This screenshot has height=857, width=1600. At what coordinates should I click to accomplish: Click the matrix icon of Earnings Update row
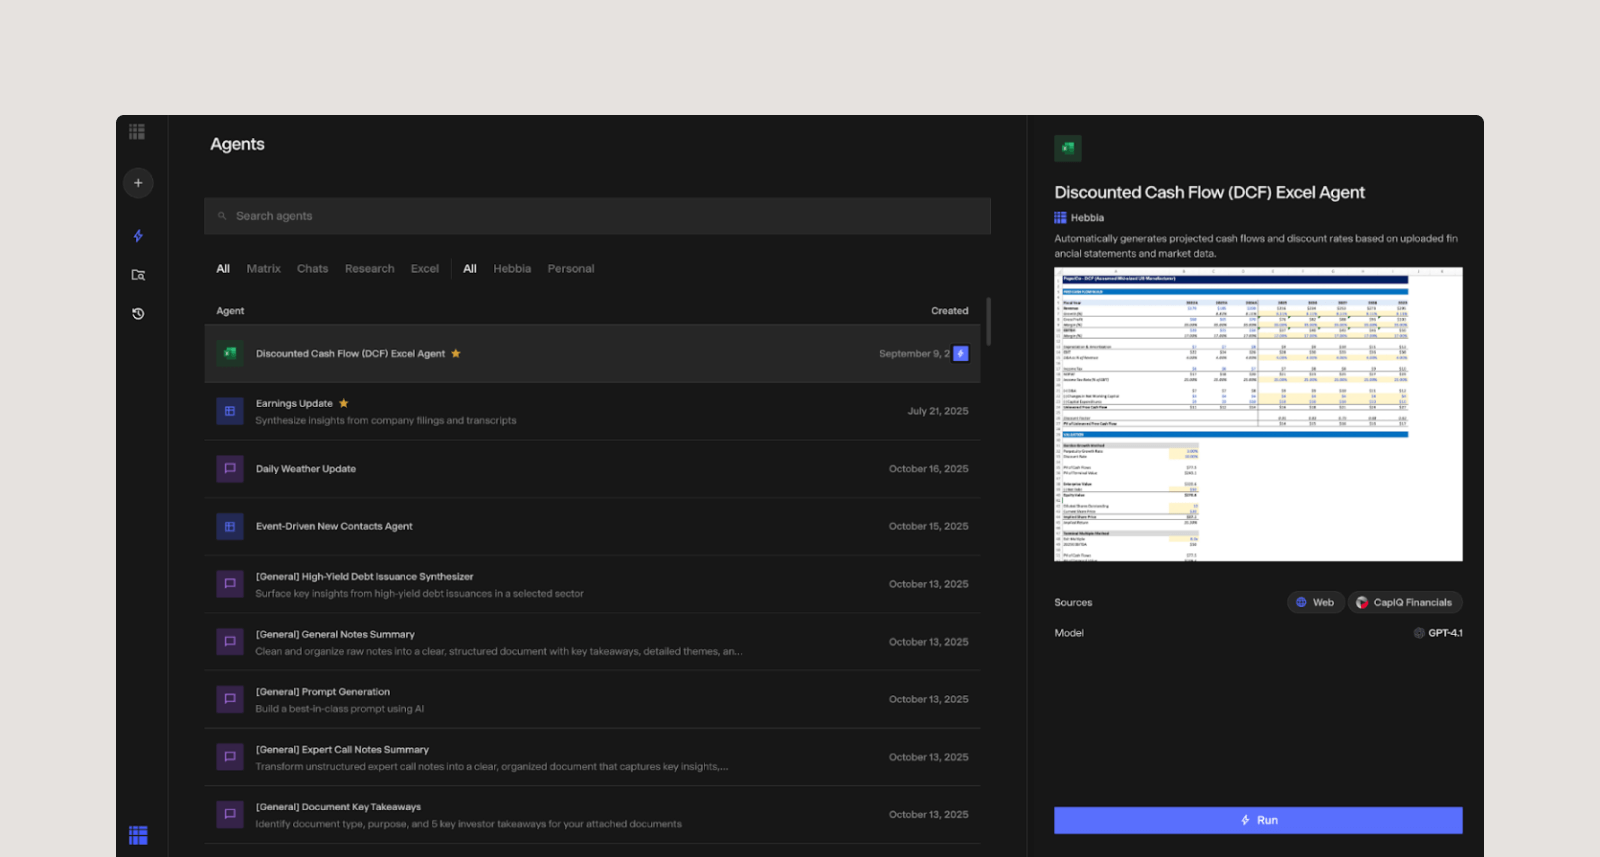pos(230,411)
